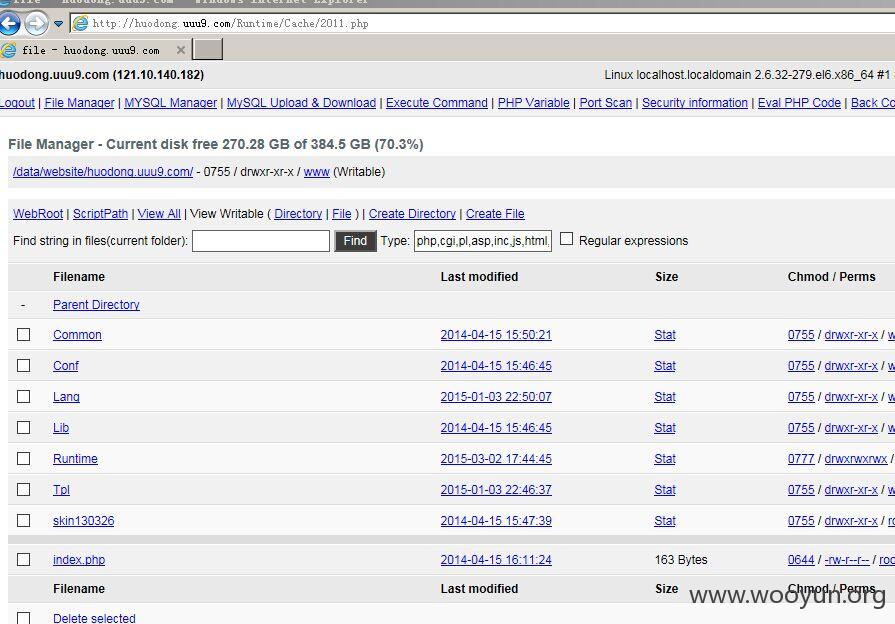Image resolution: width=895 pixels, height=624 pixels.
Task: Select the 'file - huodong.uuu9.com' tab
Action: point(91,50)
